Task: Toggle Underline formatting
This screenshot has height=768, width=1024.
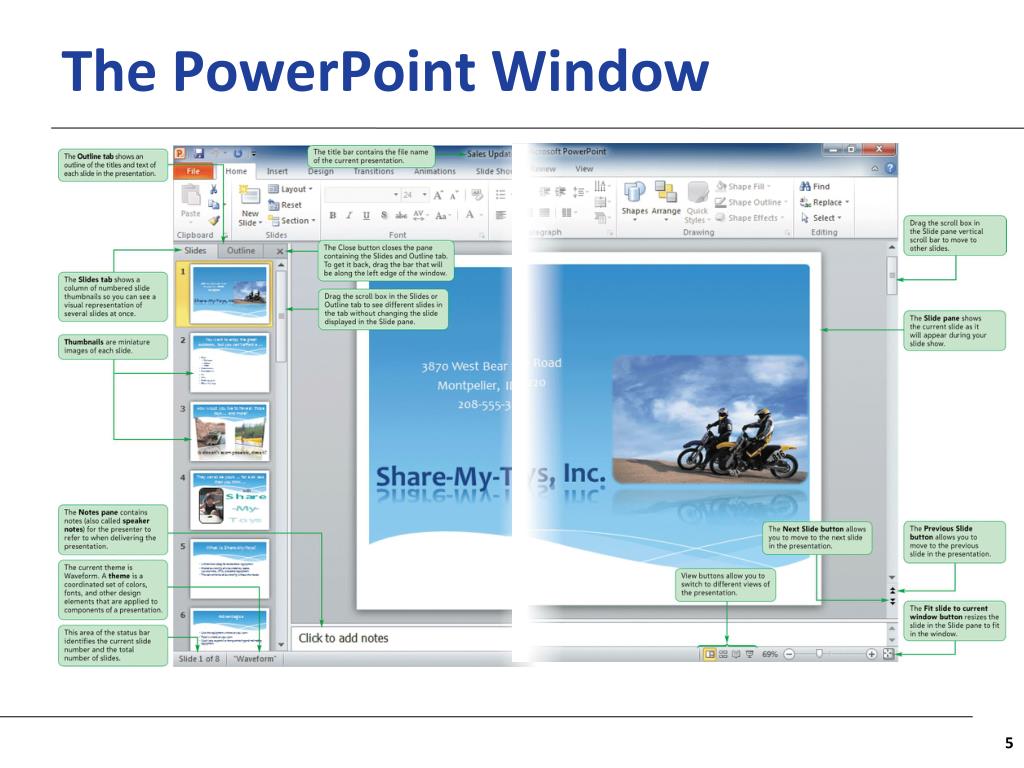Action: [366, 215]
